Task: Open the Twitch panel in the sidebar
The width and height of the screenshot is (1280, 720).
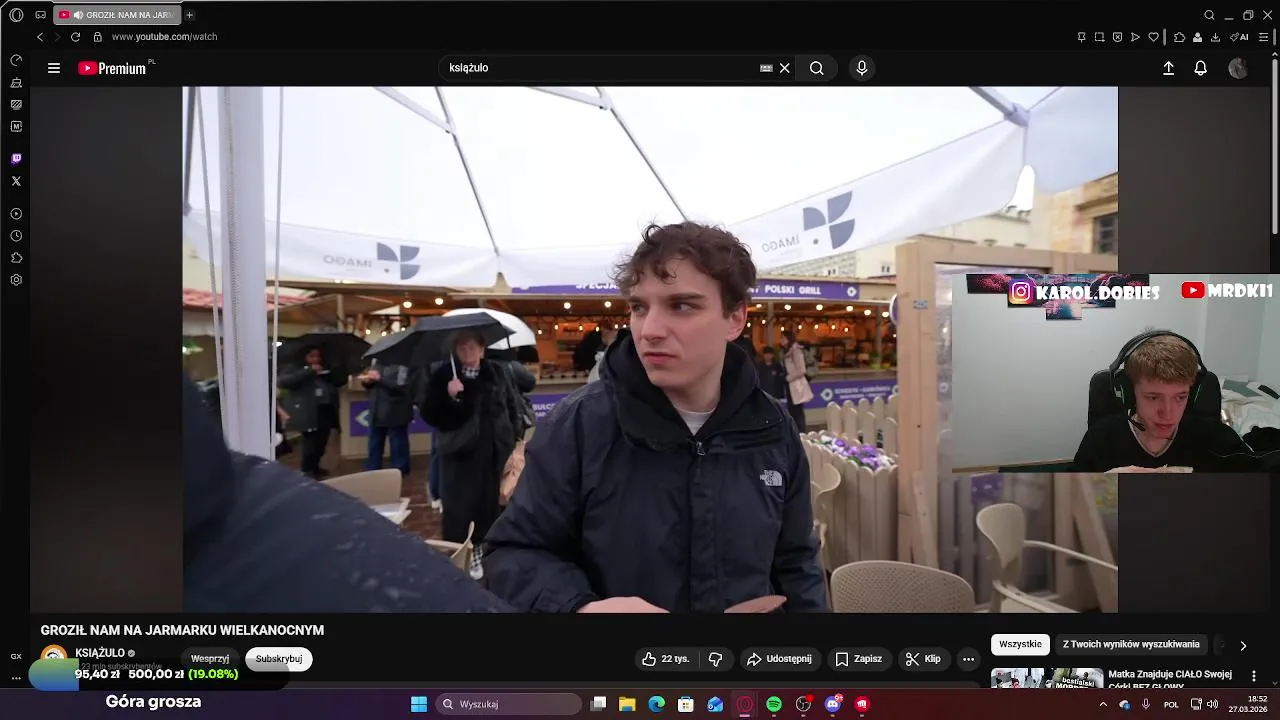Action: coord(16,158)
